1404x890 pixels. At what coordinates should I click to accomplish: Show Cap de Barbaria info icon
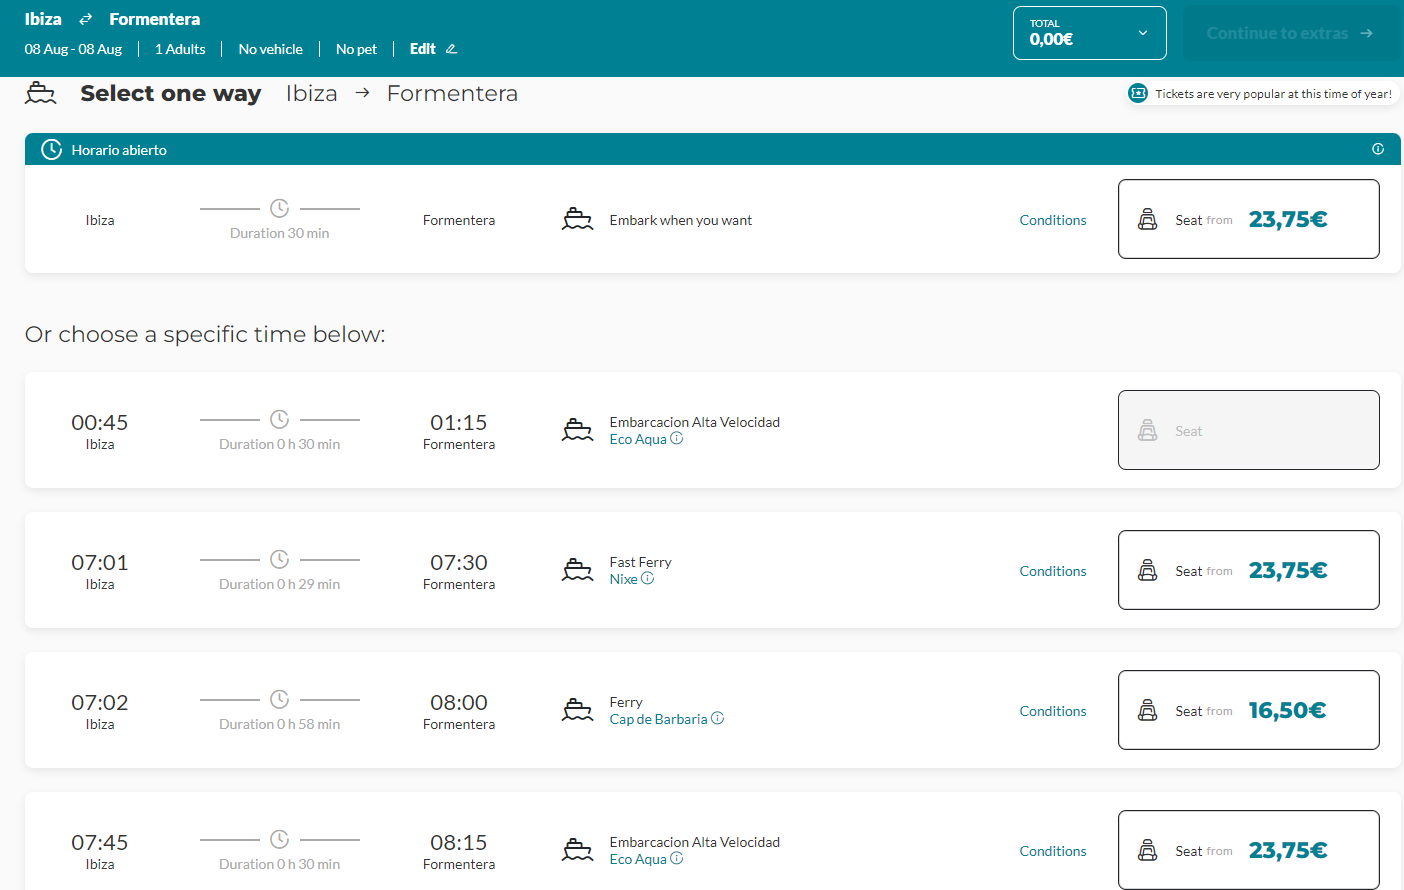tap(717, 719)
